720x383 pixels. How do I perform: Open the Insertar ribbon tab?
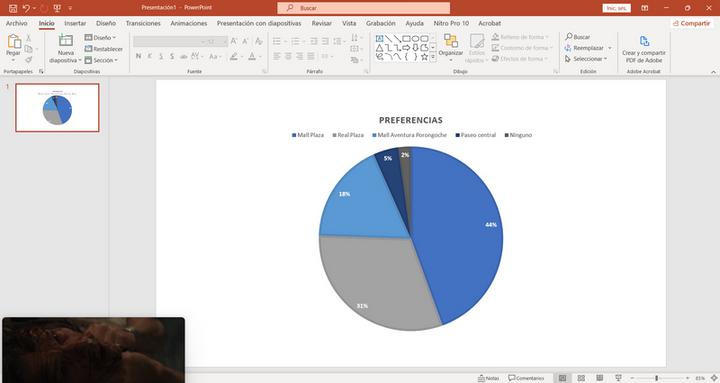75,23
